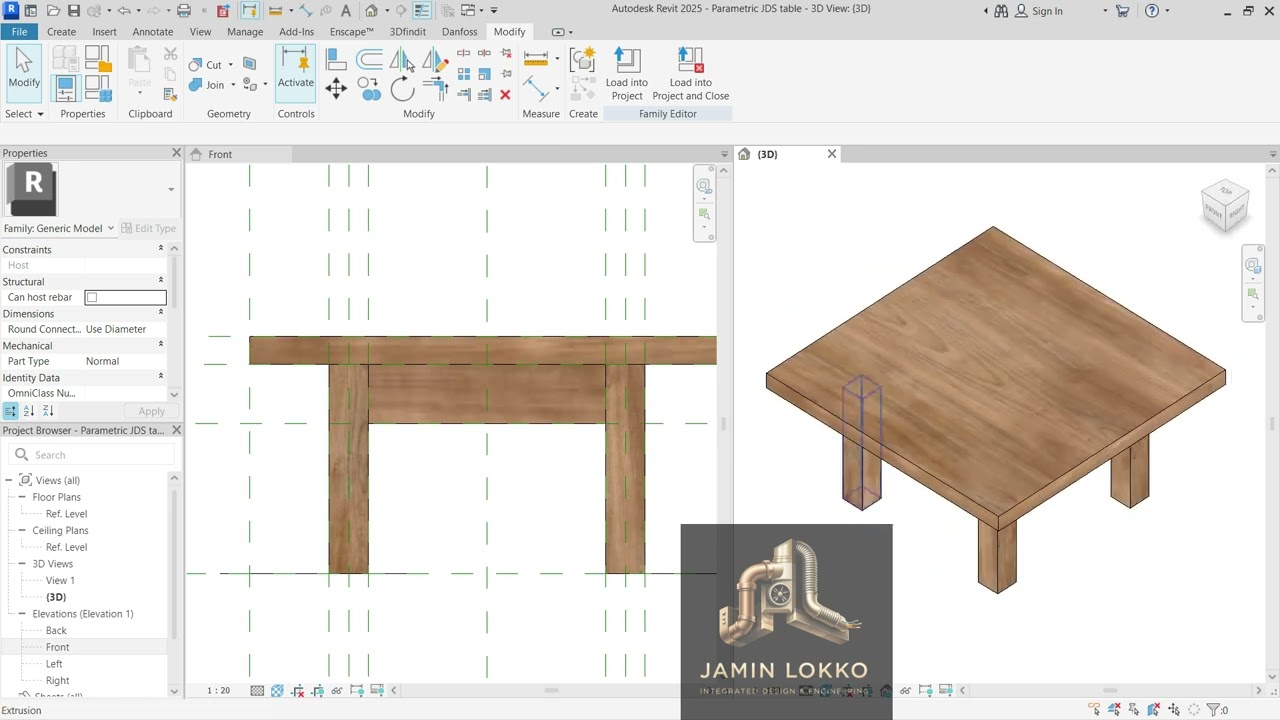This screenshot has width=1280, height=720.
Task: Toggle crop view in Front view bar
Action: point(297,690)
